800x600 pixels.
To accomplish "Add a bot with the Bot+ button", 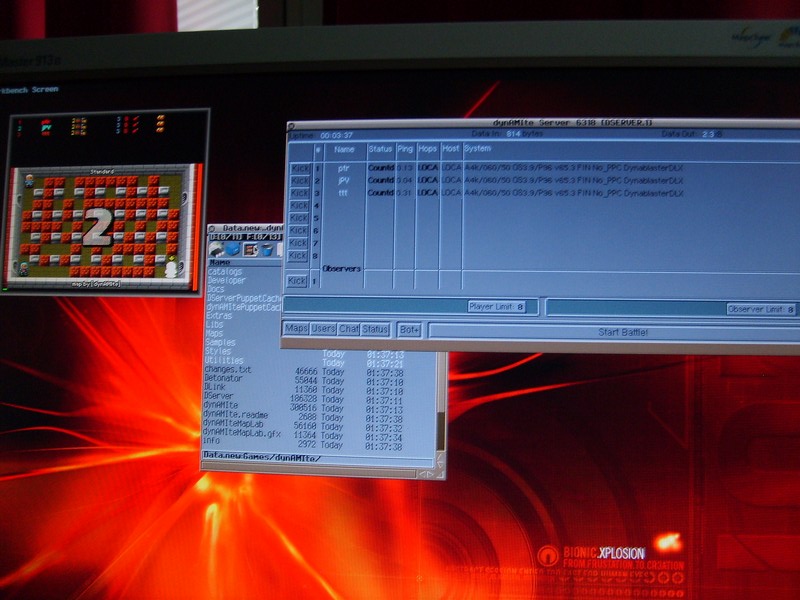I will click(x=409, y=330).
